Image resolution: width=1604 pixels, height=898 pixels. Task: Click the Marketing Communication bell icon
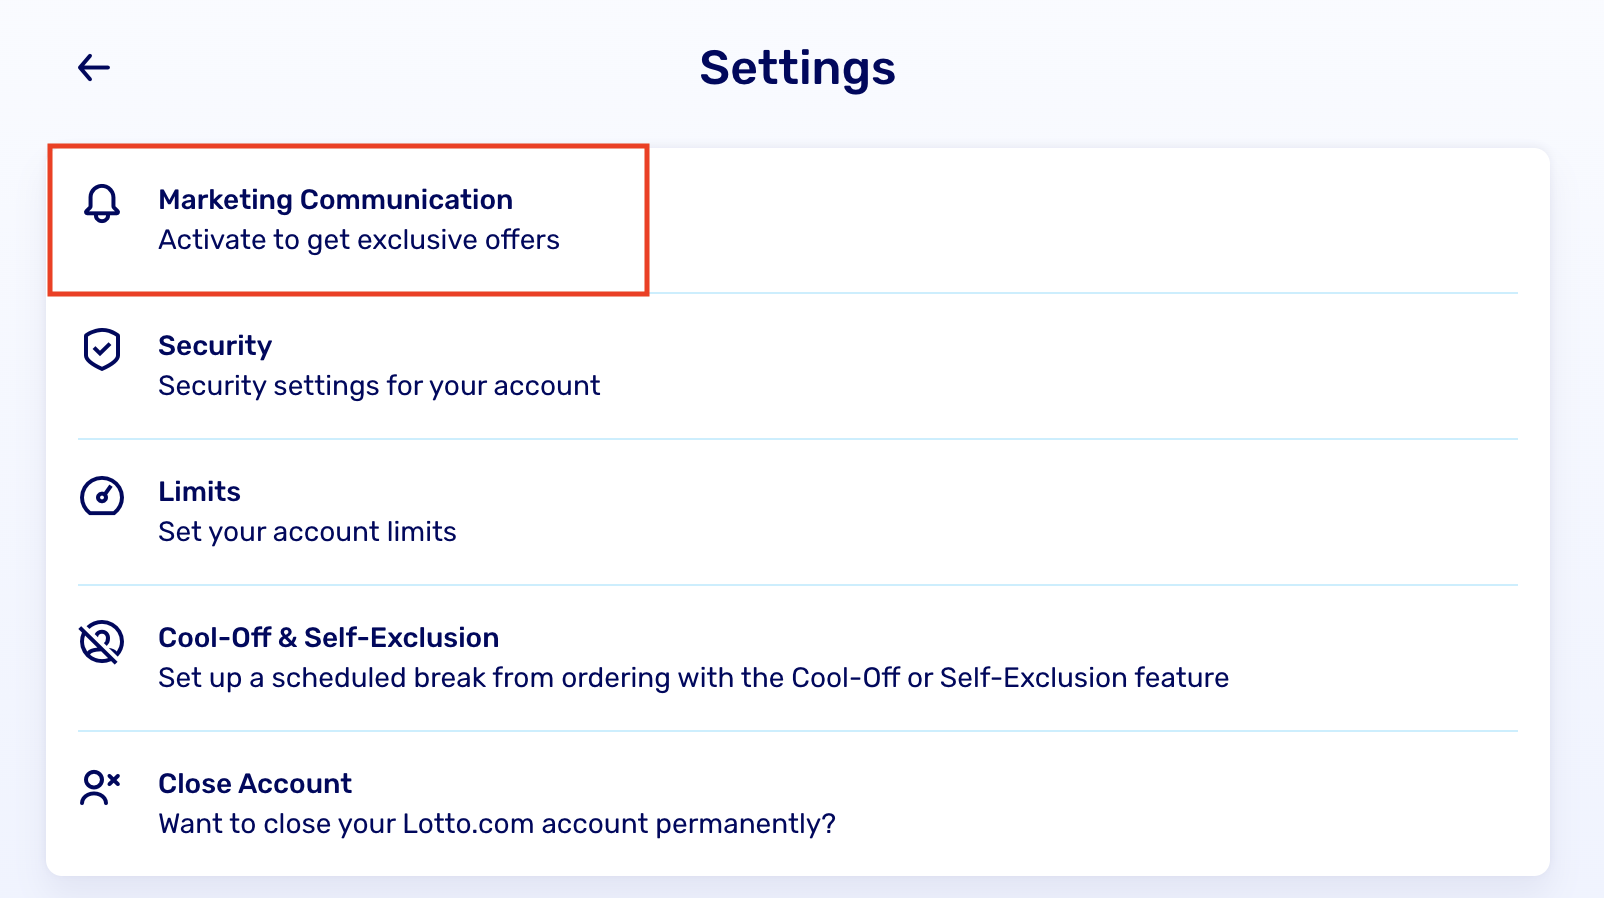[x=101, y=203]
